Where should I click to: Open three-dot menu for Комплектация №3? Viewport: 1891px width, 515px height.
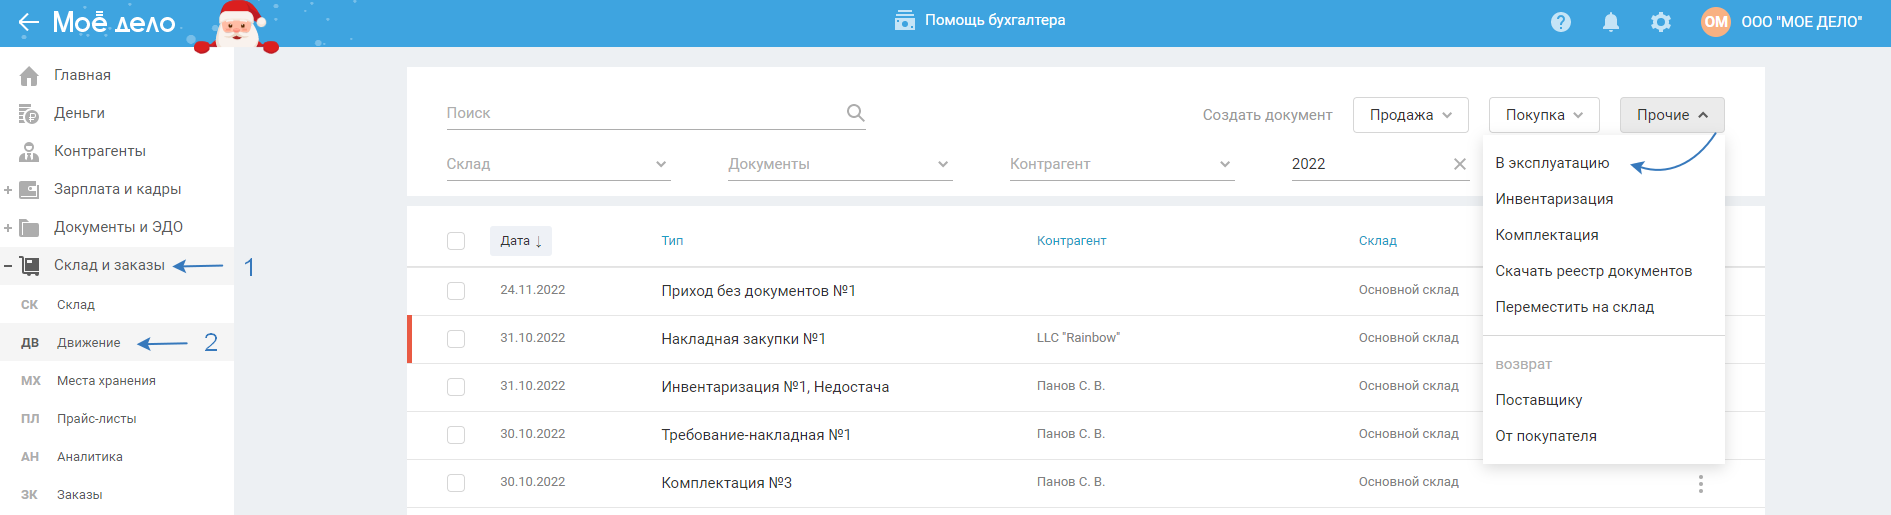pyautogui.click(x=1700, y=484)
